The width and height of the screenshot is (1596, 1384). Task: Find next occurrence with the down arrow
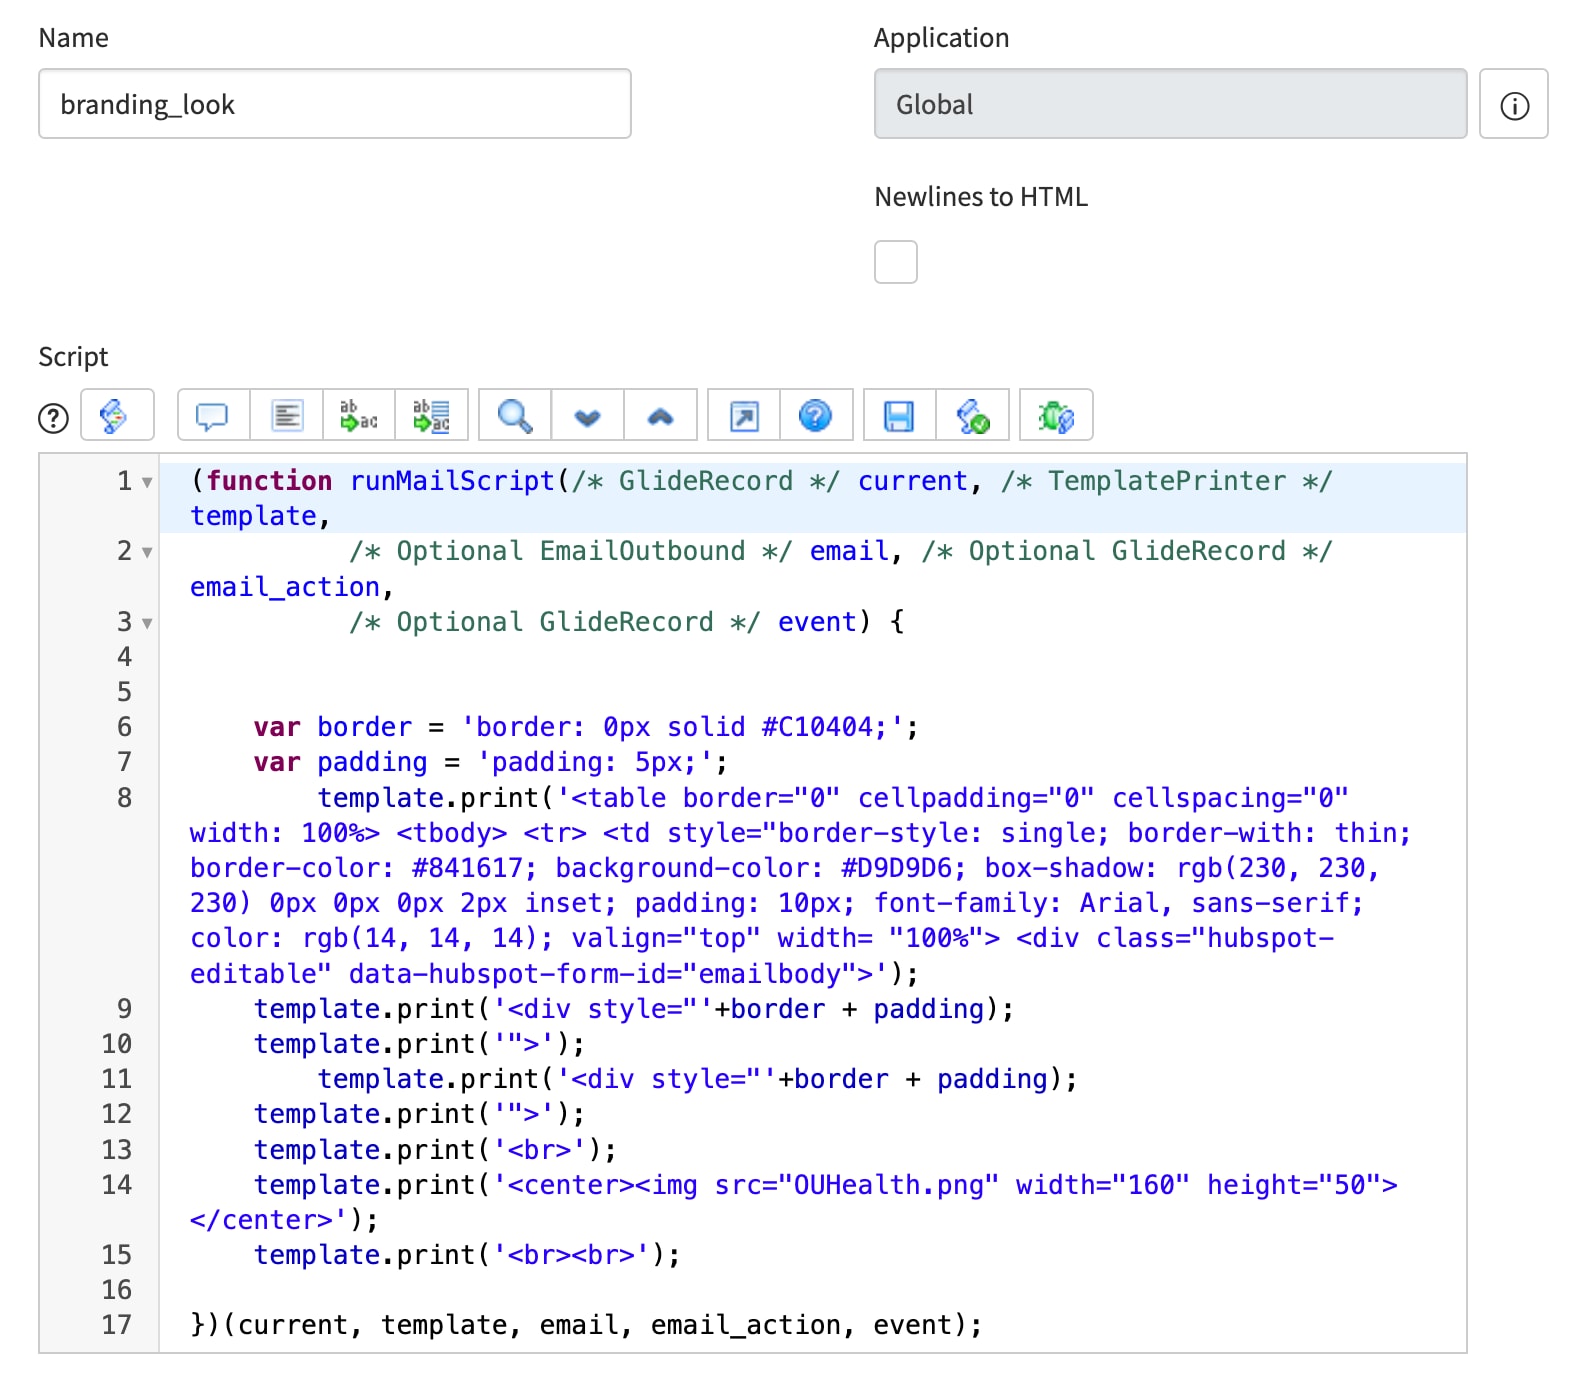(588, 415)
